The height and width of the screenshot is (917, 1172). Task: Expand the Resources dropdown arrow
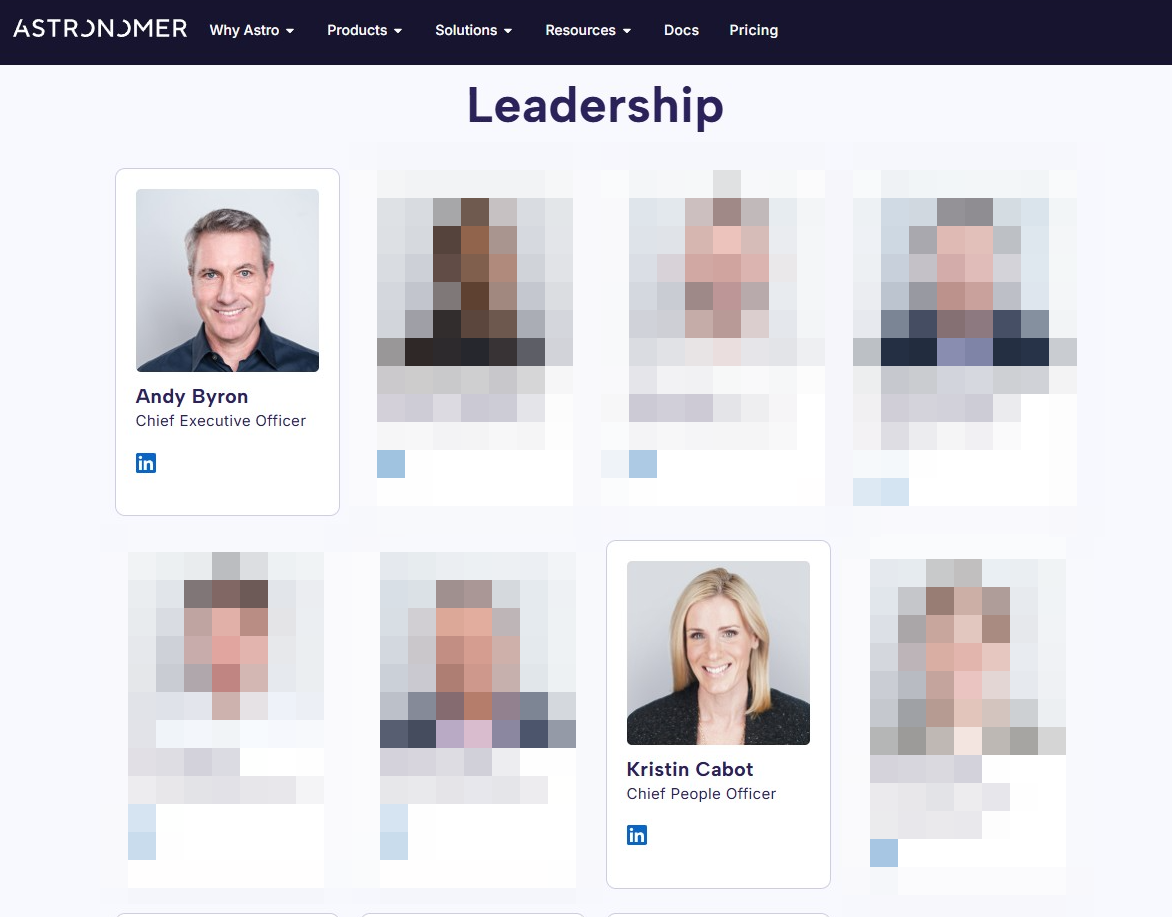point(626,31)
